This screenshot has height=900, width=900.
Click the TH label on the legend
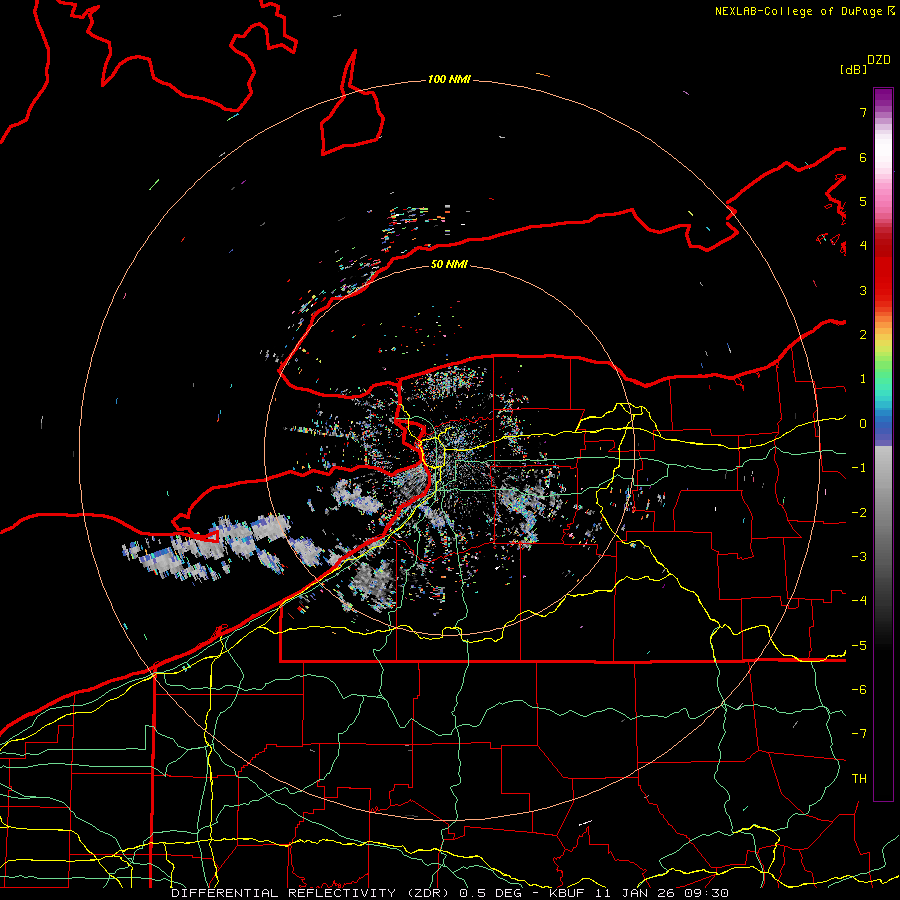[859, 778]
